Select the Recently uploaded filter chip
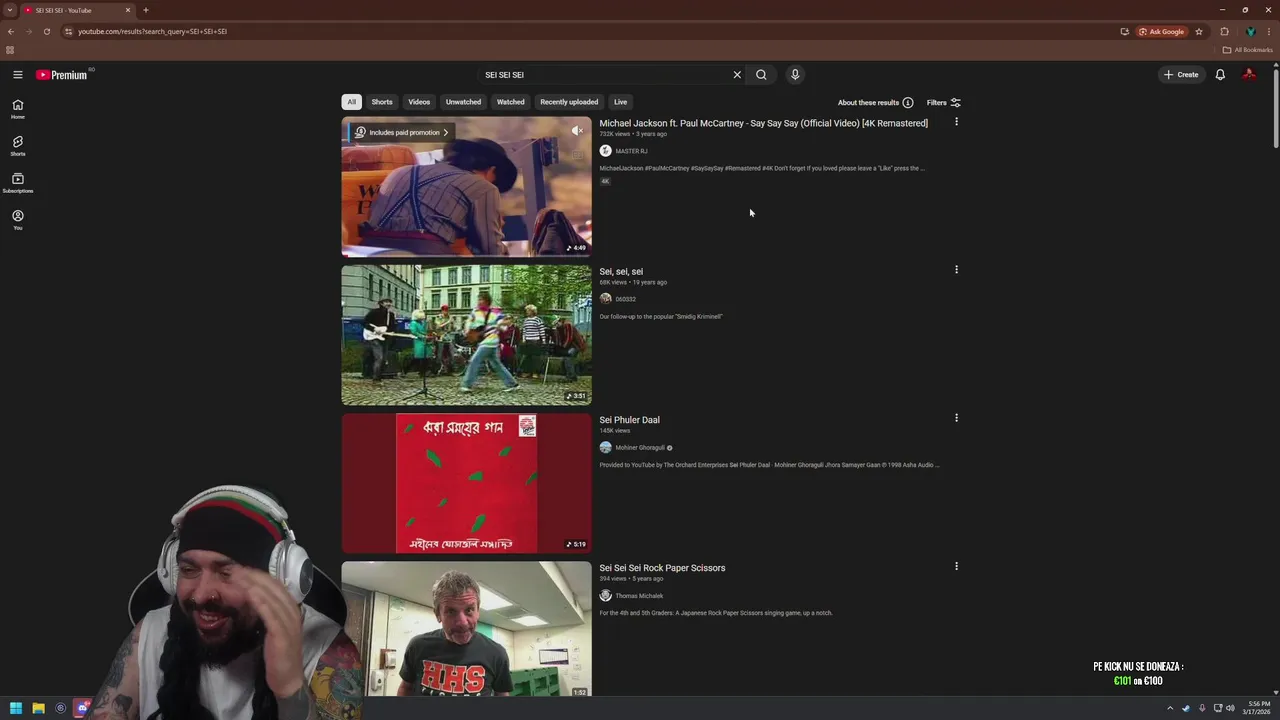This screenshot has height=720, width=1280. [569, 102]
